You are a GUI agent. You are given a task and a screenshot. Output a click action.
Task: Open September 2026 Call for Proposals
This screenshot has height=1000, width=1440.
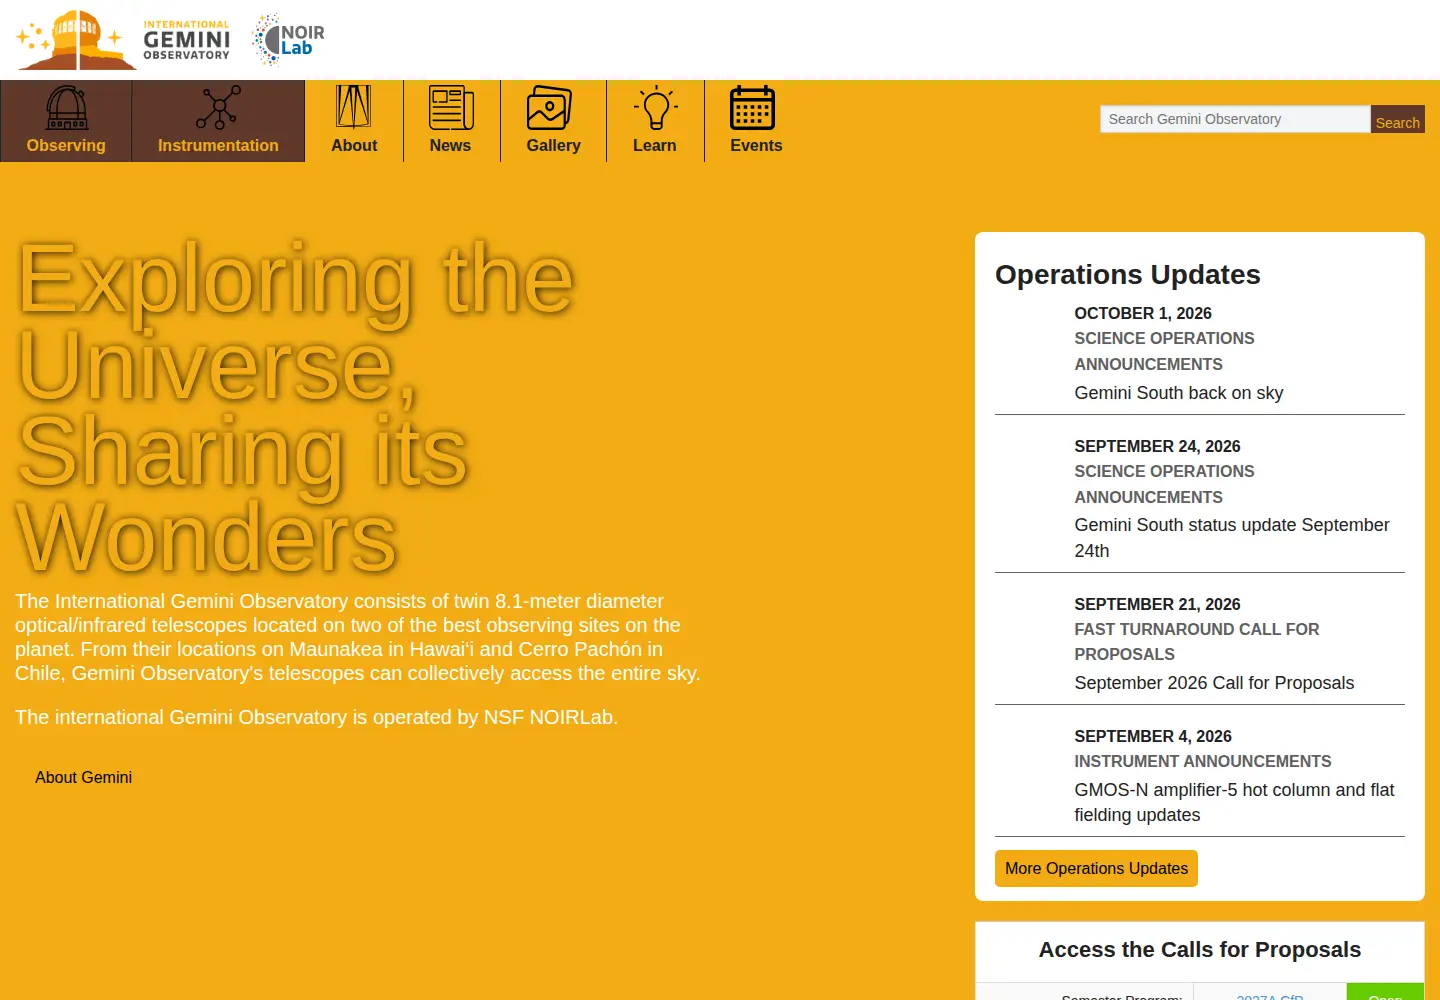coord(1214,683)
